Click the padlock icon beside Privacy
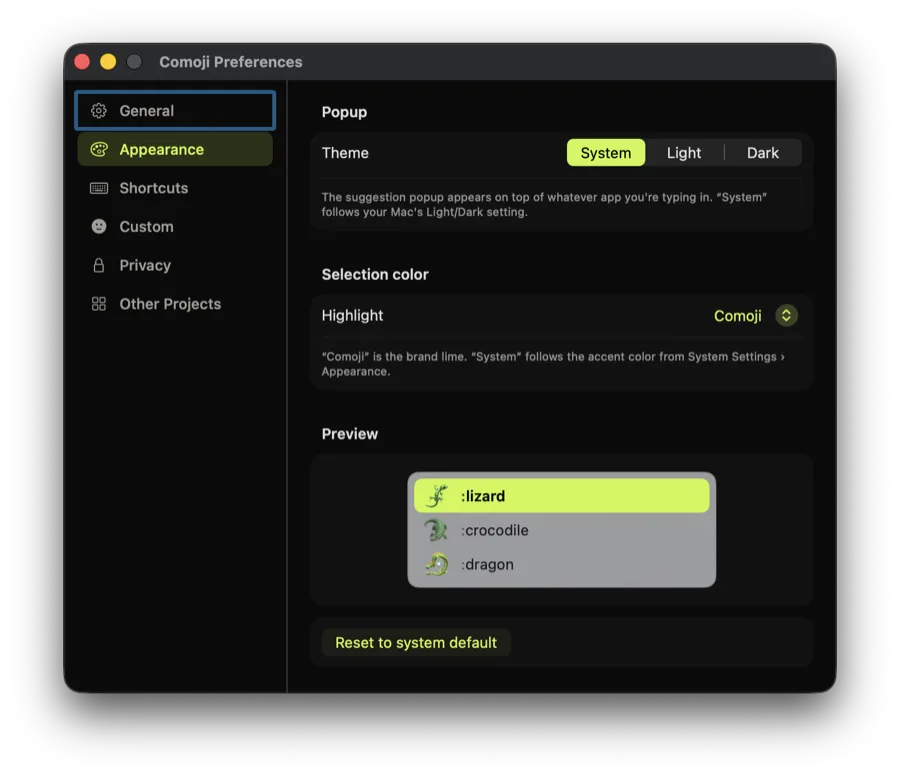Image resolution: width=900 pixels, height=777 pixels. point(99,265)
